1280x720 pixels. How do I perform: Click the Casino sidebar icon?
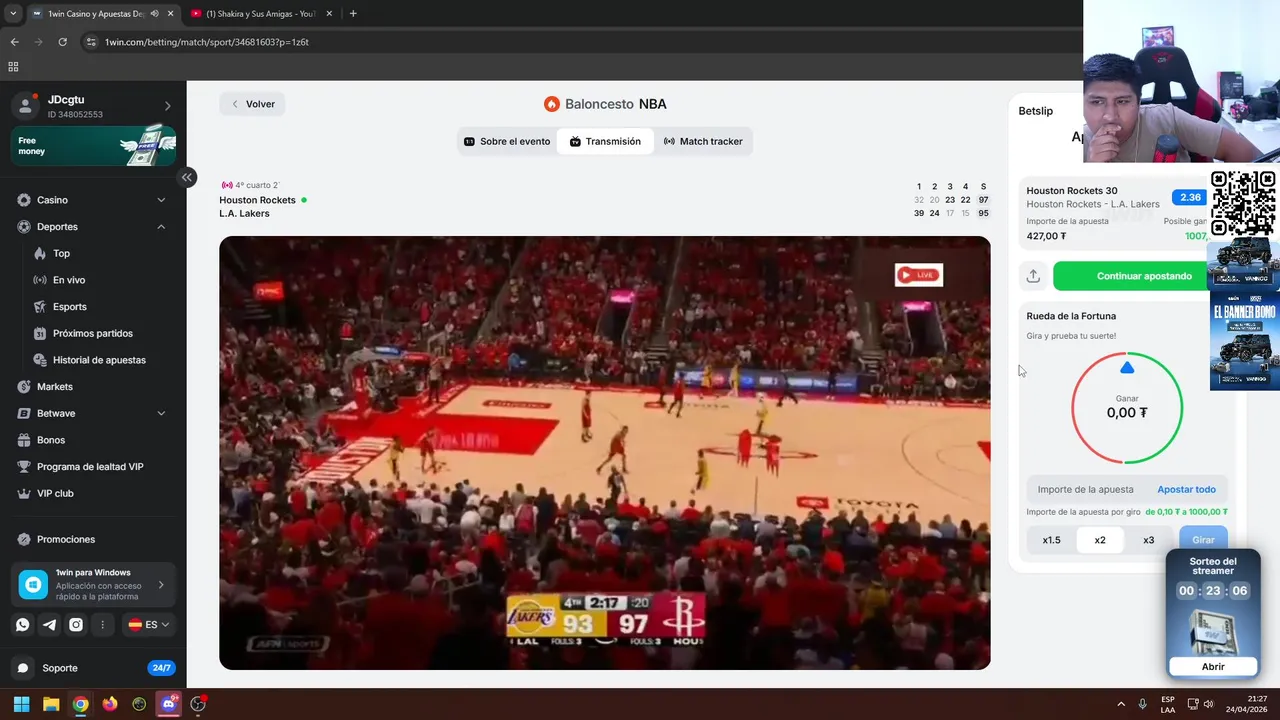[x=24, y=200]
